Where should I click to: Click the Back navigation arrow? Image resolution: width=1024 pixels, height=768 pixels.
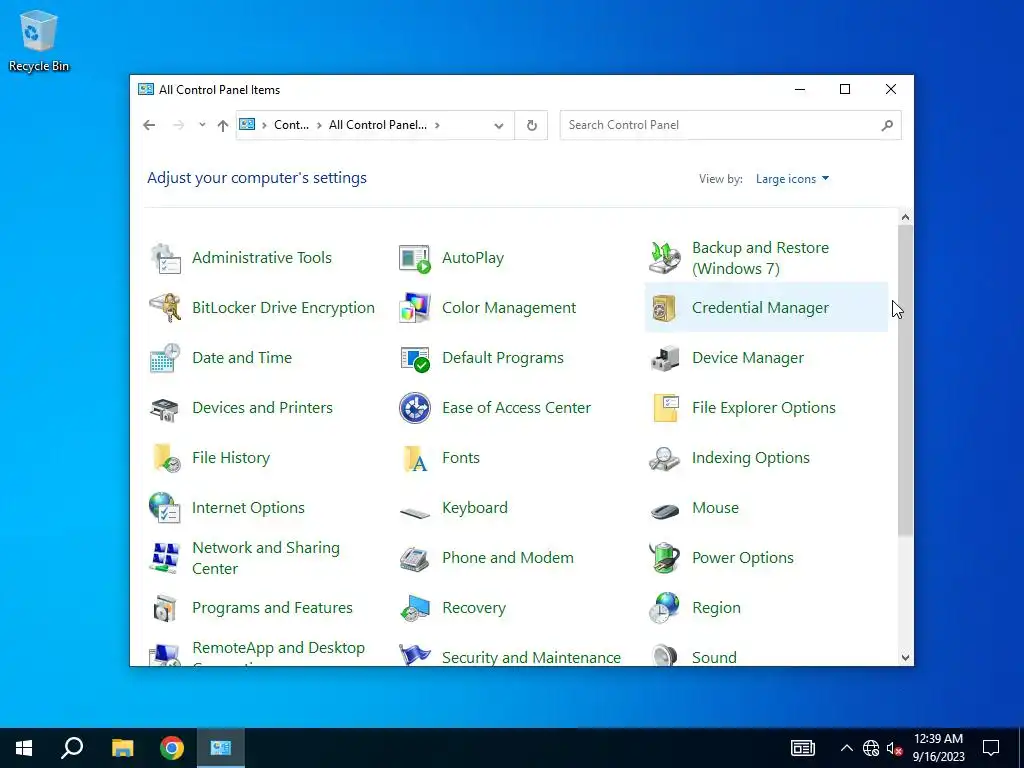150,125
